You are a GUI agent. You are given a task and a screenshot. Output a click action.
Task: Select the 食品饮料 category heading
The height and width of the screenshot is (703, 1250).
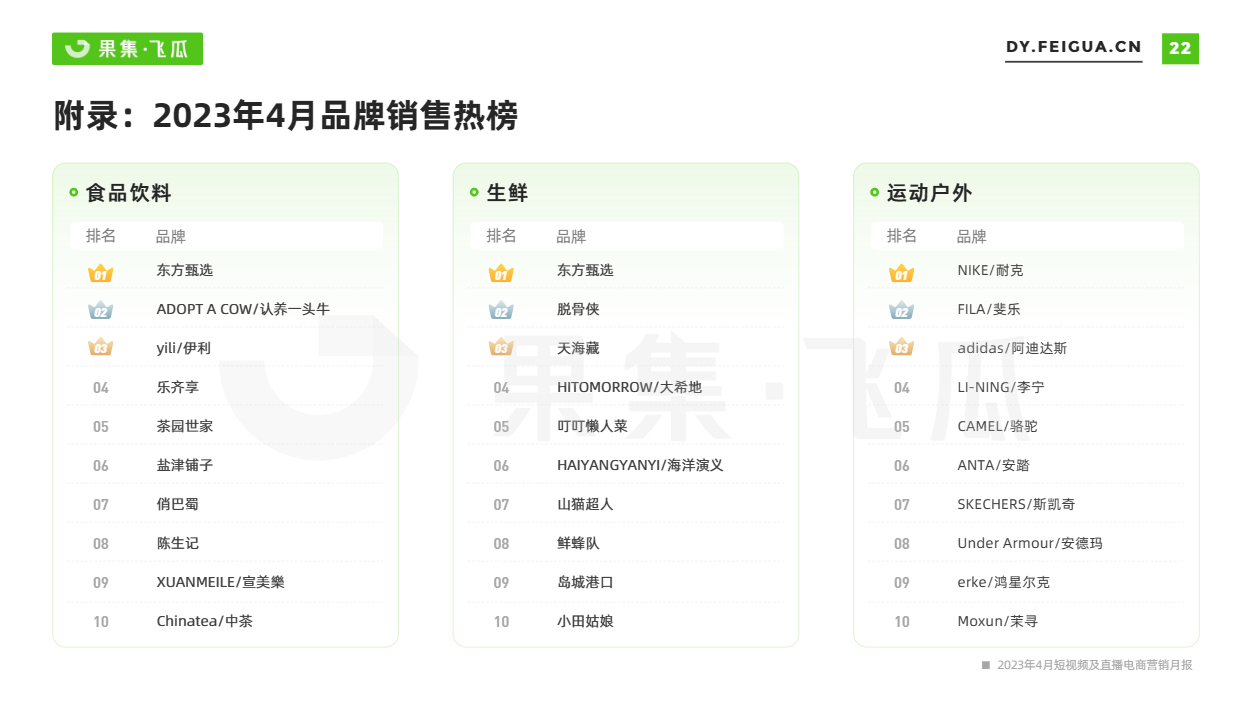pos(129,193)
